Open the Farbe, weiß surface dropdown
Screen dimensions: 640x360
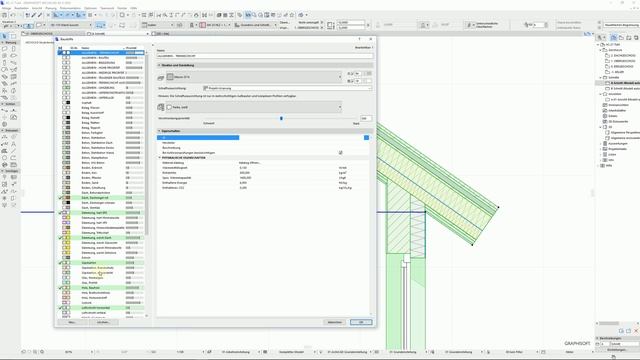pyautogui.click(x=254, y=107)
